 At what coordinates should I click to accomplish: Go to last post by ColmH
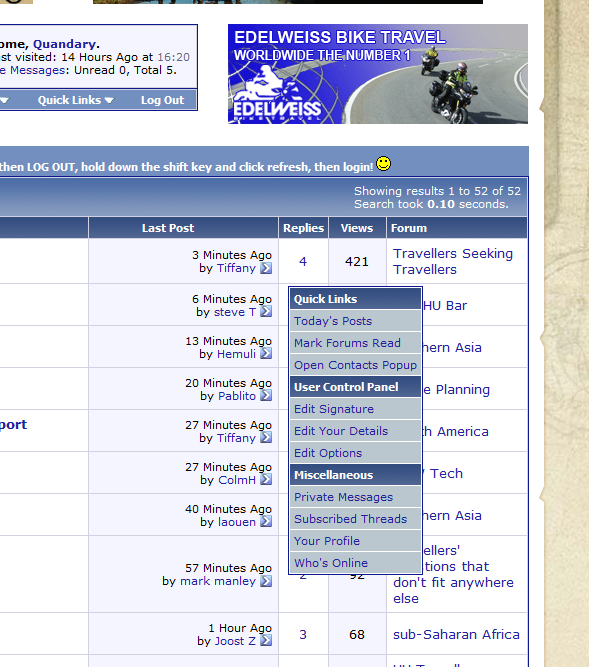(266, 480)
